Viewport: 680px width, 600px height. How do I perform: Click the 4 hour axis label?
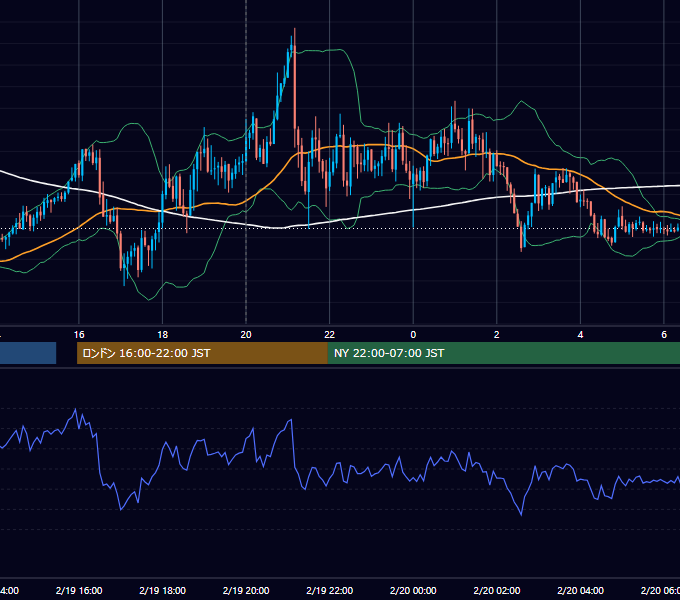[580, 335]
